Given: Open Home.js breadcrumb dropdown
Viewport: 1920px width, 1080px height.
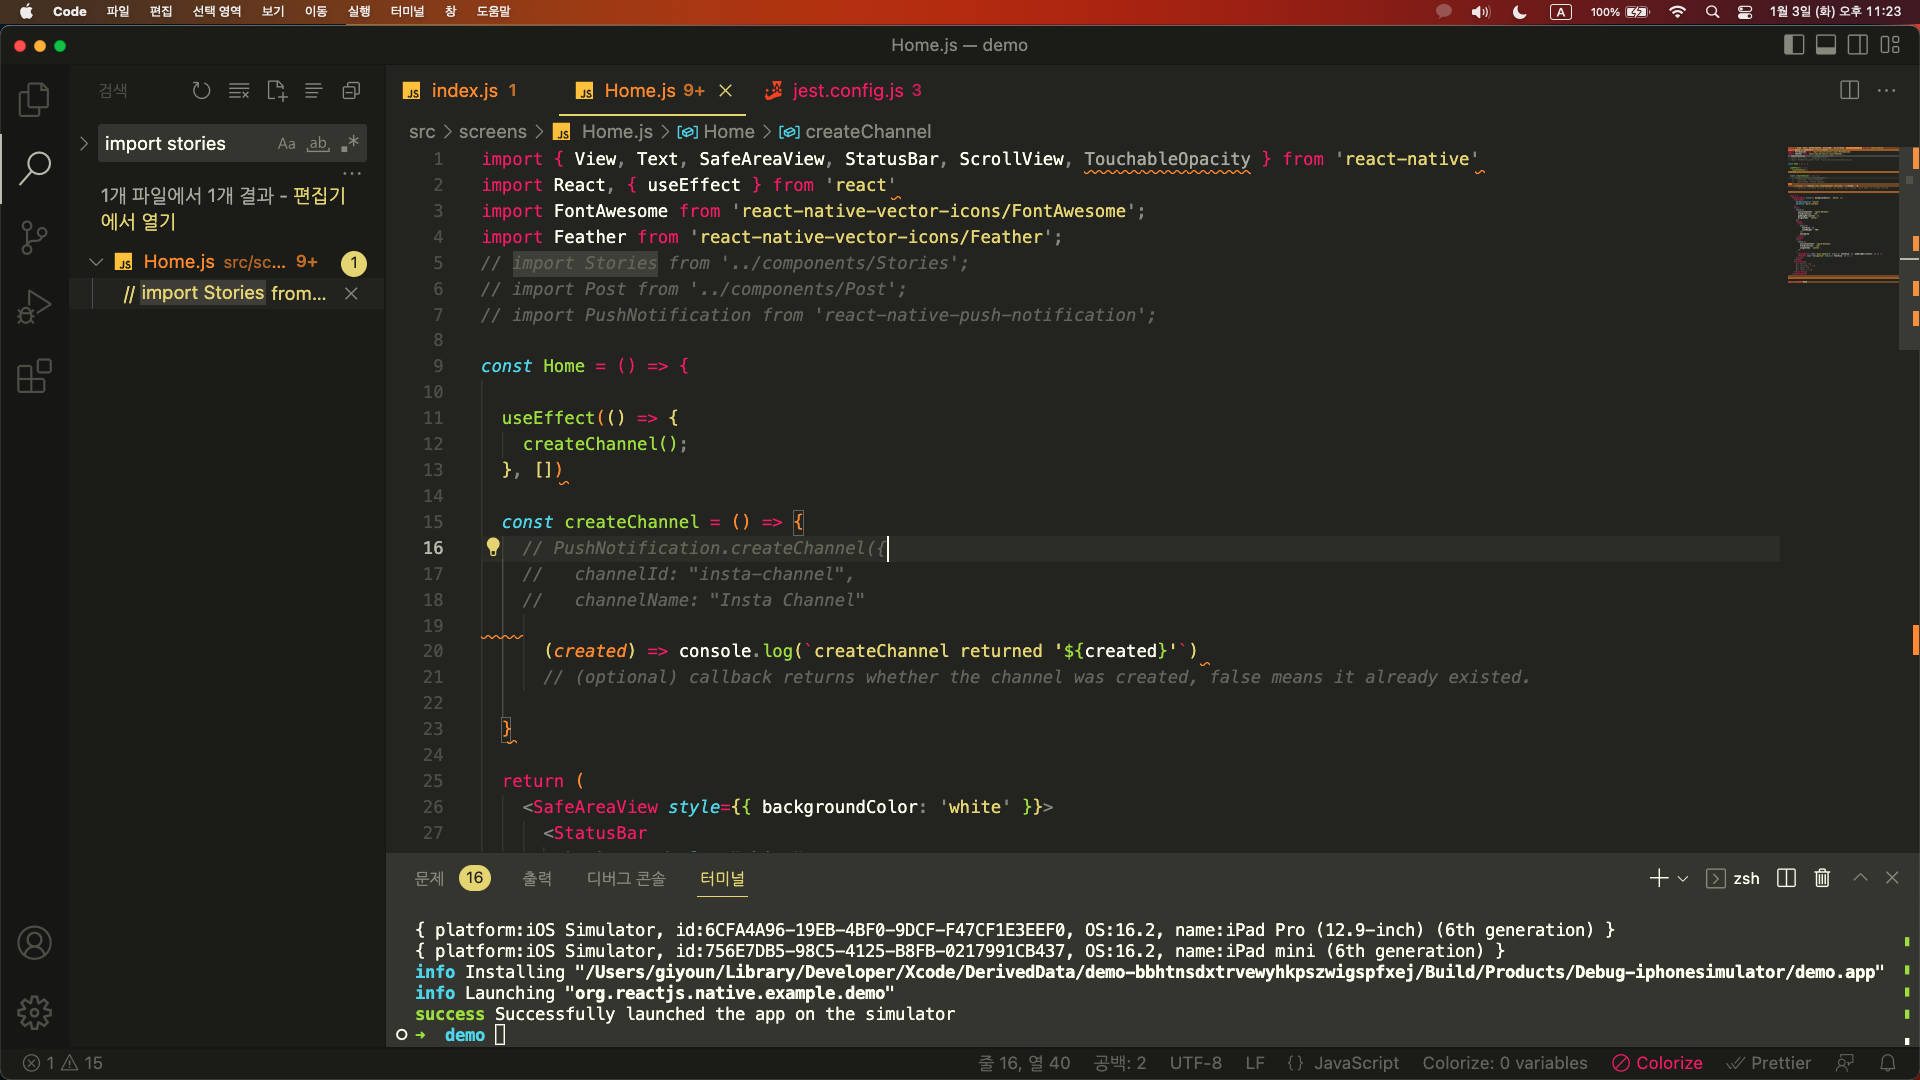Looking at the screenshot, I should click(604, 132).
